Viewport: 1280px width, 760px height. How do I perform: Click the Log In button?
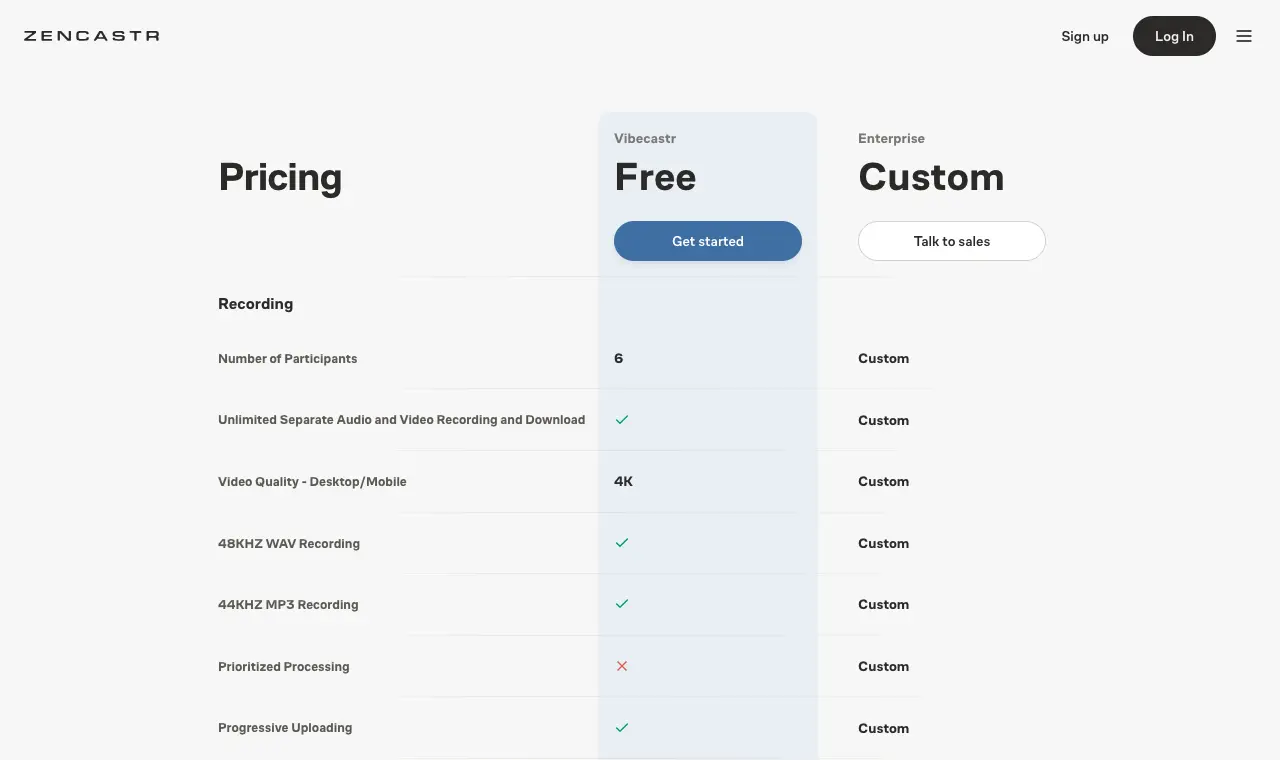click(1174, 36)
